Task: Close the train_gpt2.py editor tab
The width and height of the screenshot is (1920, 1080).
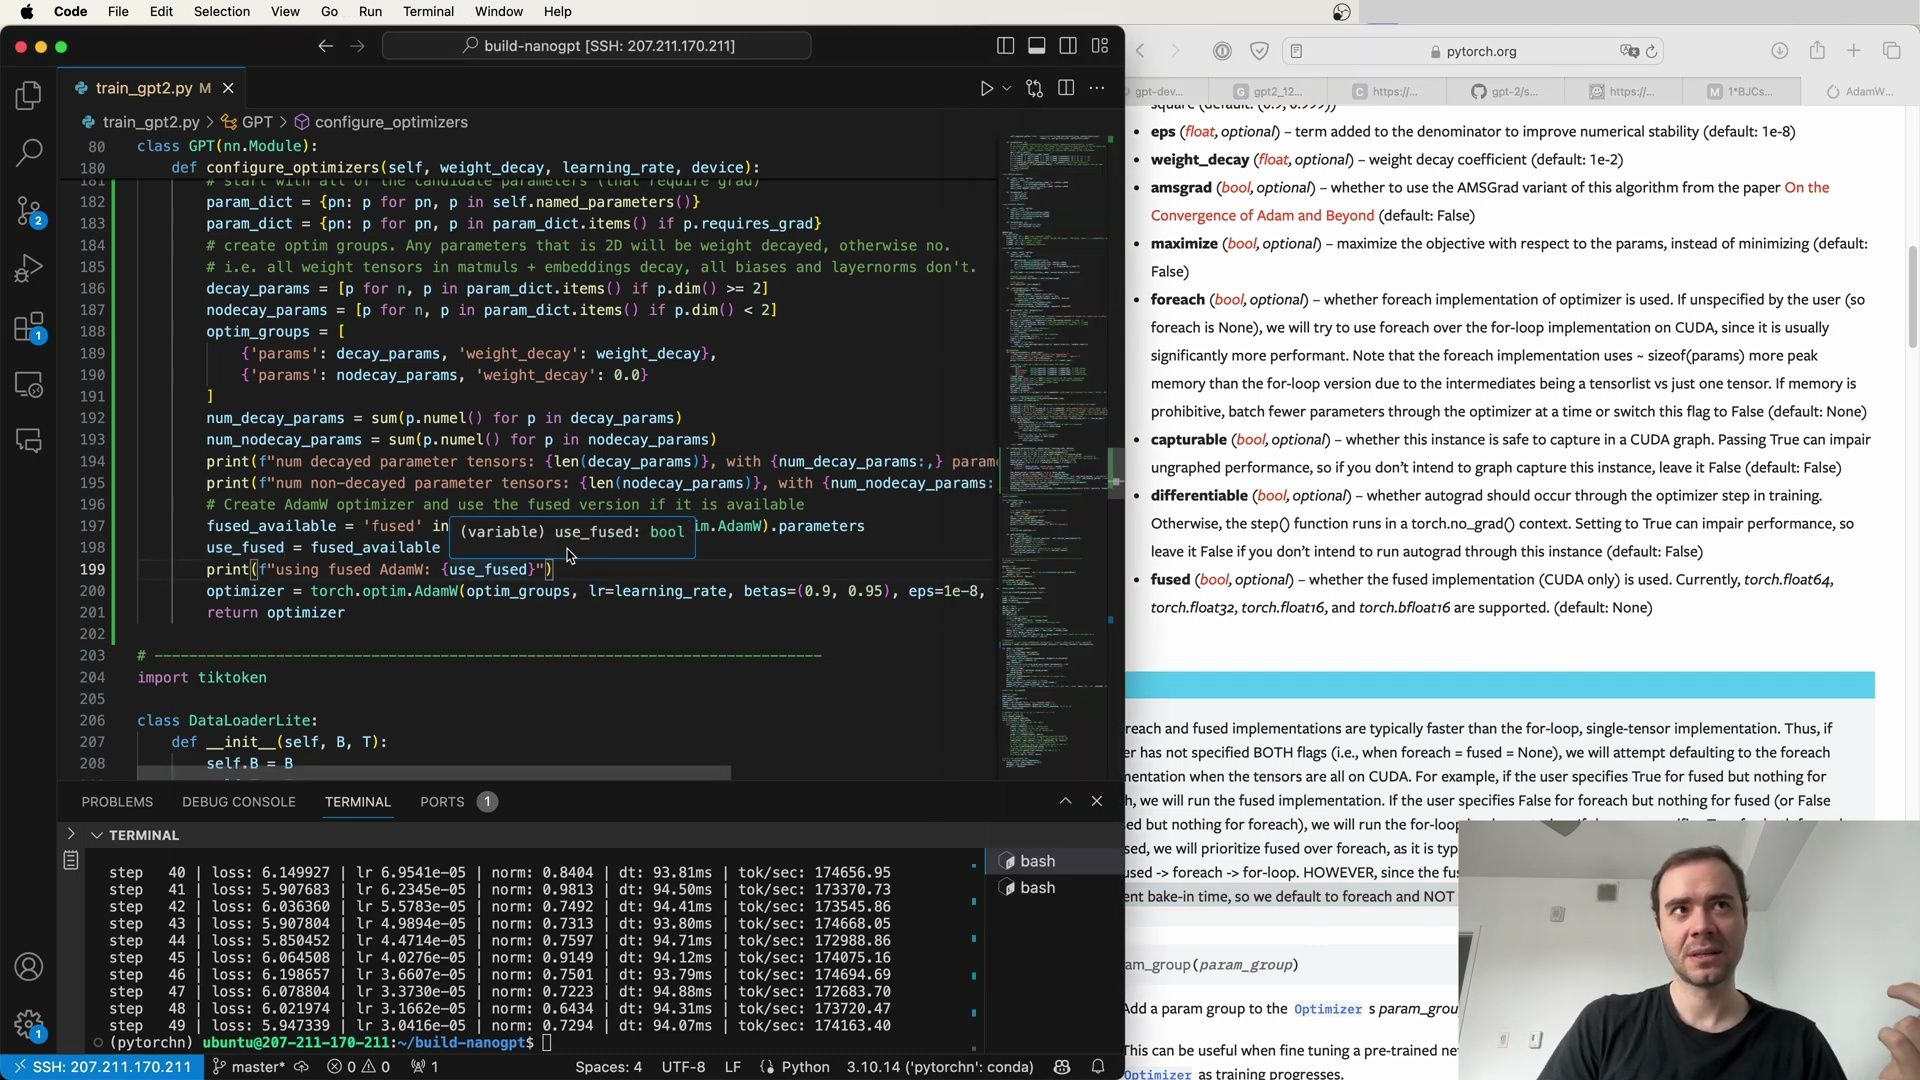Action: tap(228, 88)
